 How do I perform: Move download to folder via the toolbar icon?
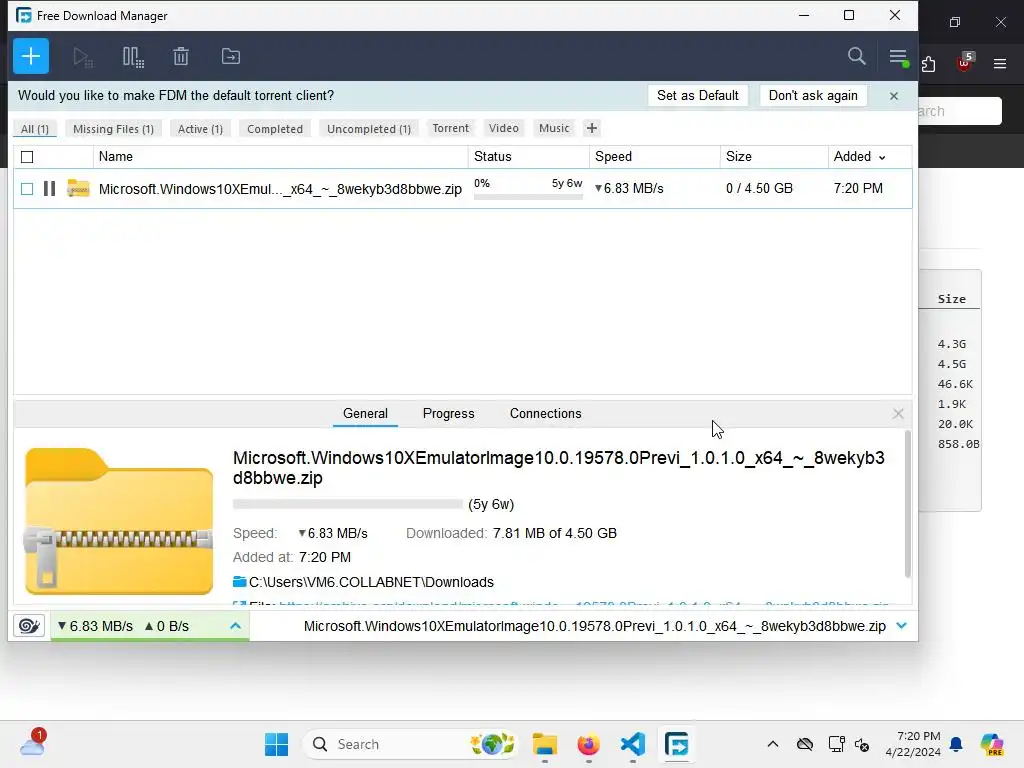231,56
